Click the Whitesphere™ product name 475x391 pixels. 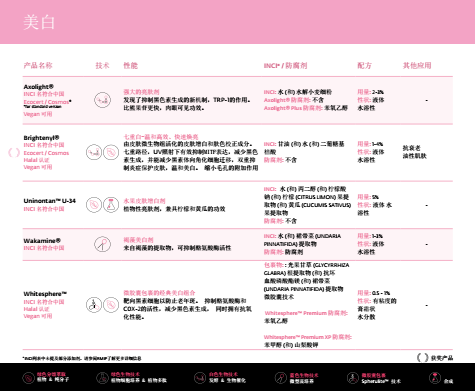click(45, 294)
